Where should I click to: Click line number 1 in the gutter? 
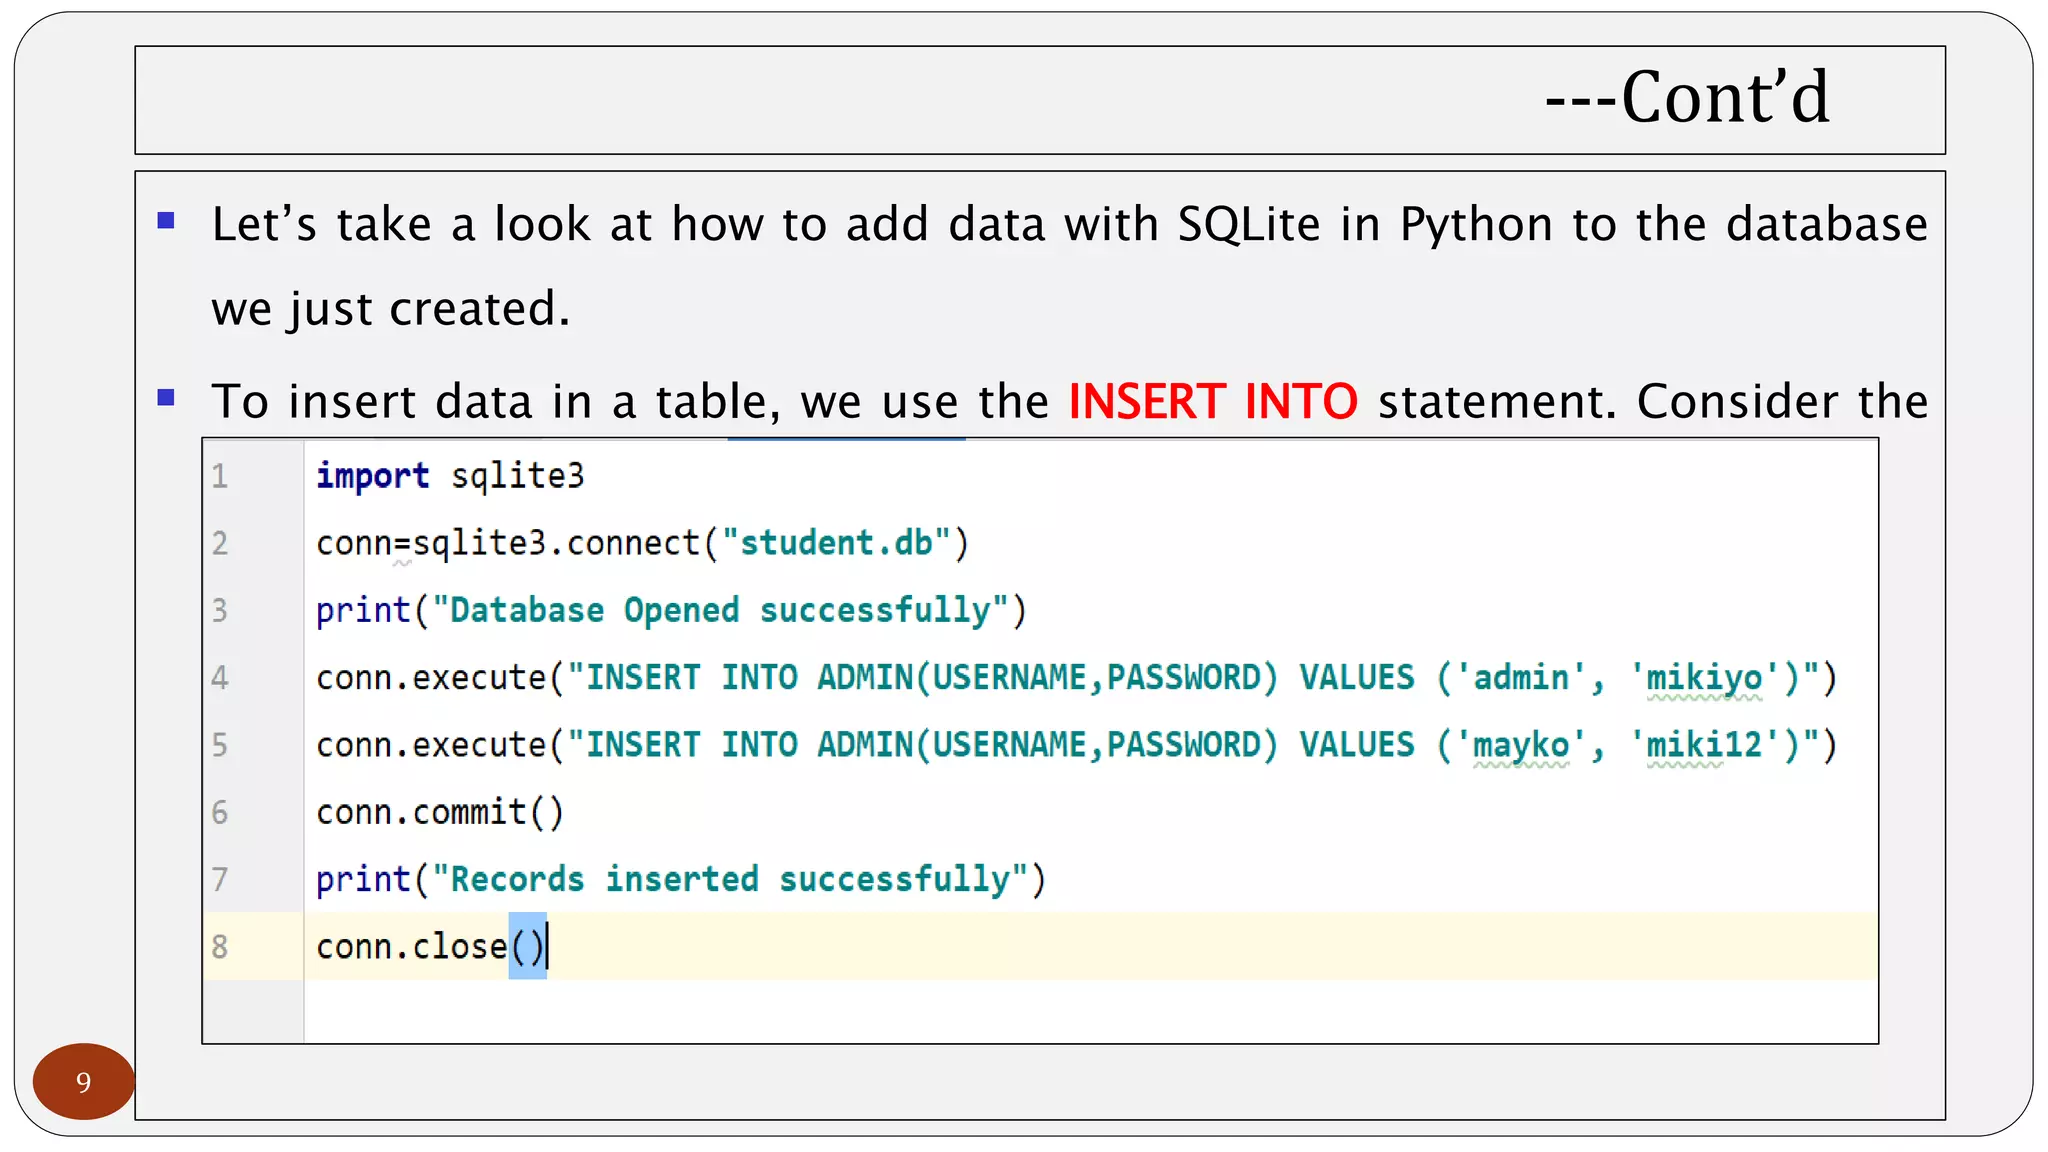point(220,476)
